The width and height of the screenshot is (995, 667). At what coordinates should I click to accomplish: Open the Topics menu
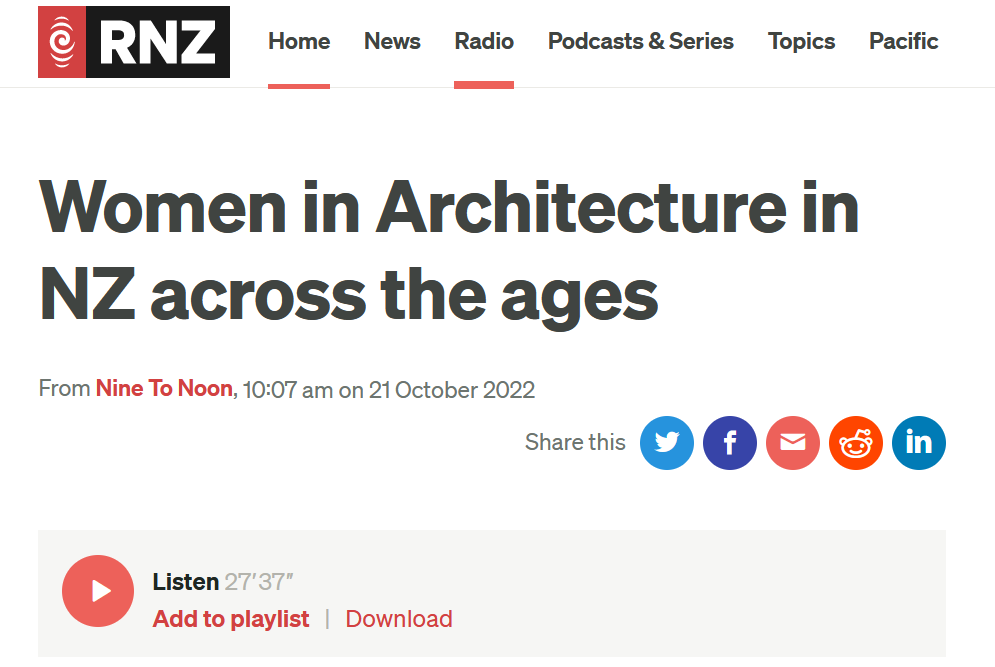[801, 41]
